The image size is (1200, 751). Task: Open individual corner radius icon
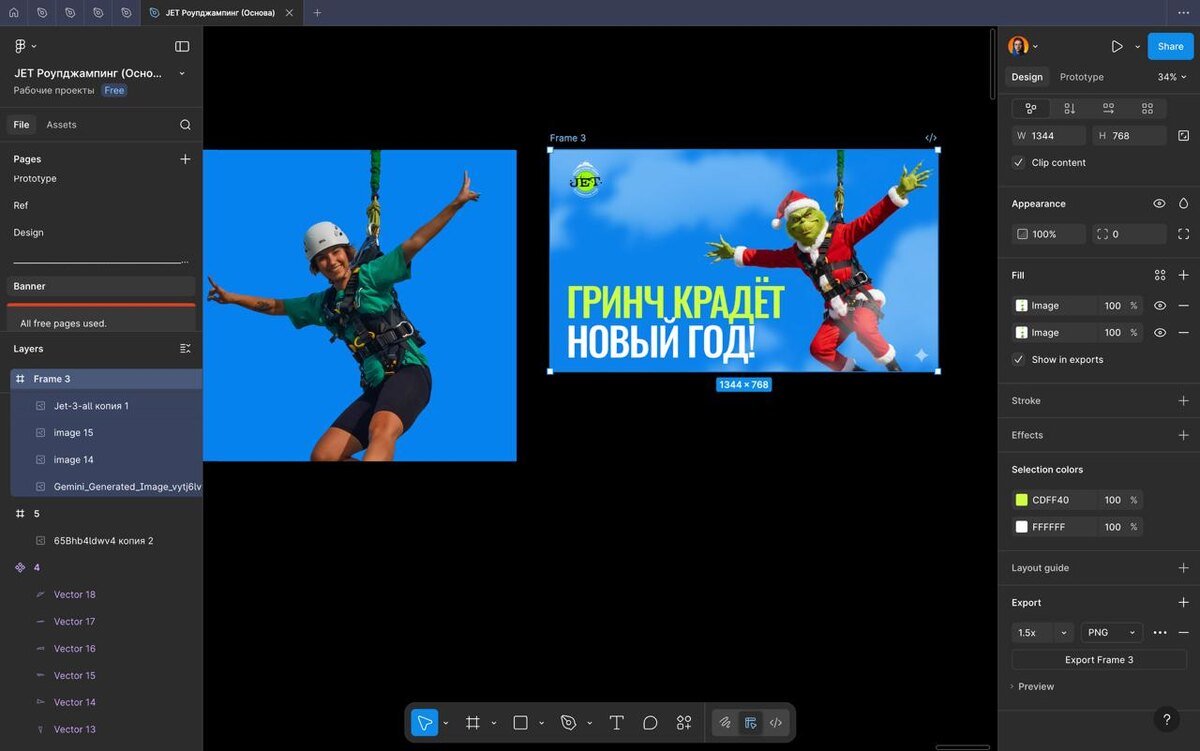click(1184, 234)
